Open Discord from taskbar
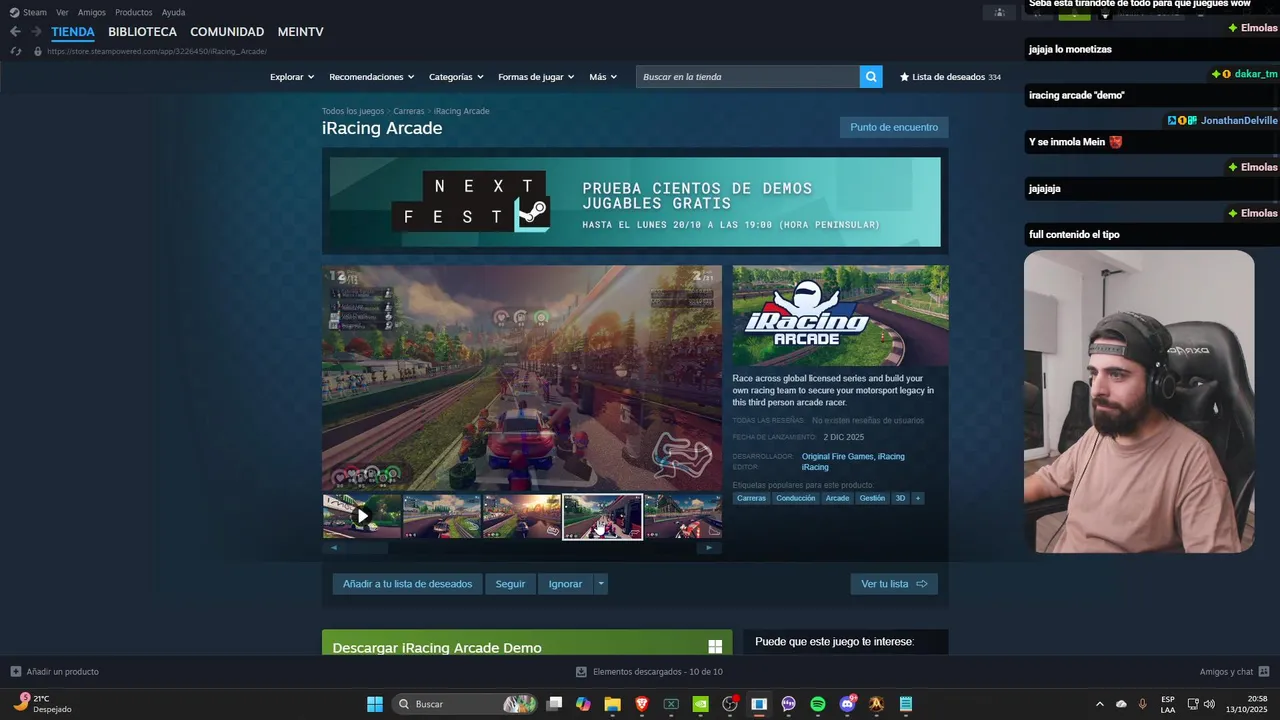Image resolution: width=1280 pixels, height=720 pixels. [848, 704]
